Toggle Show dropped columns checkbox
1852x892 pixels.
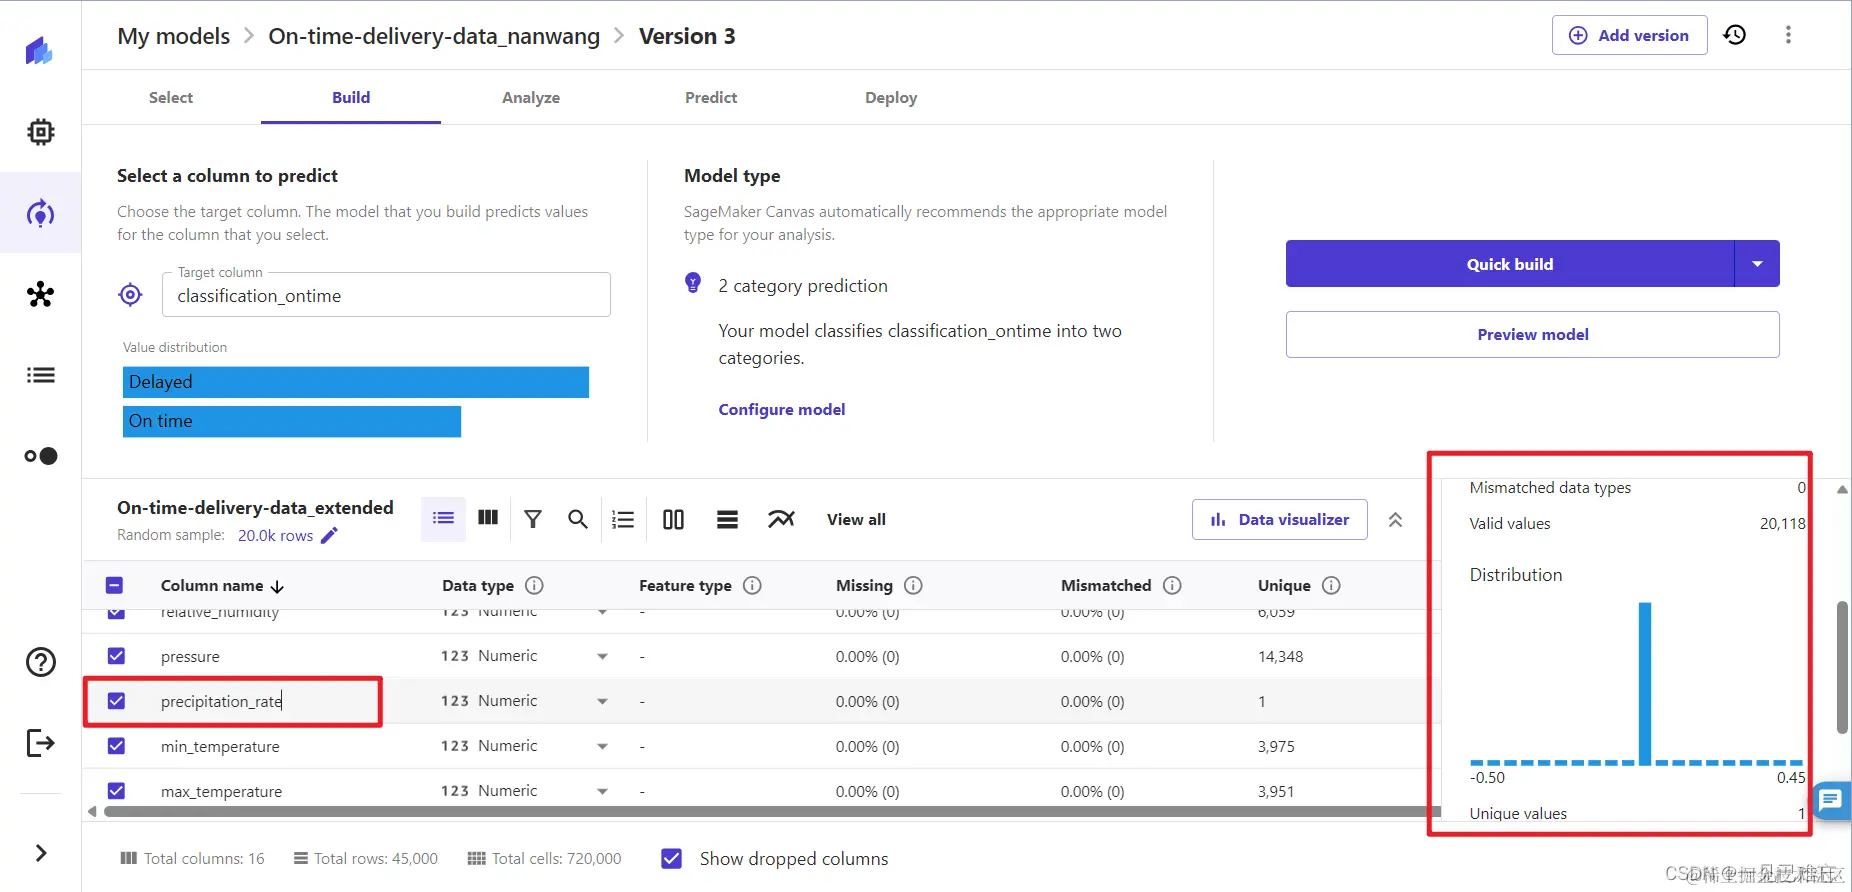672,858
